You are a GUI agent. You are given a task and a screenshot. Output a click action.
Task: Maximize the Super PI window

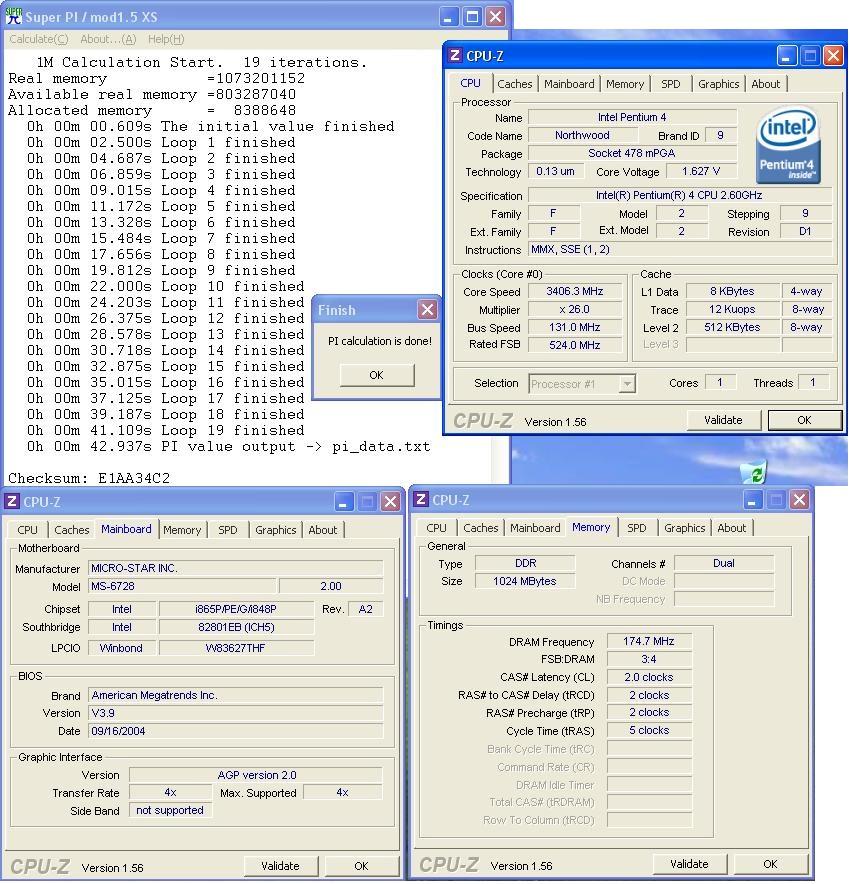[472, 16]
